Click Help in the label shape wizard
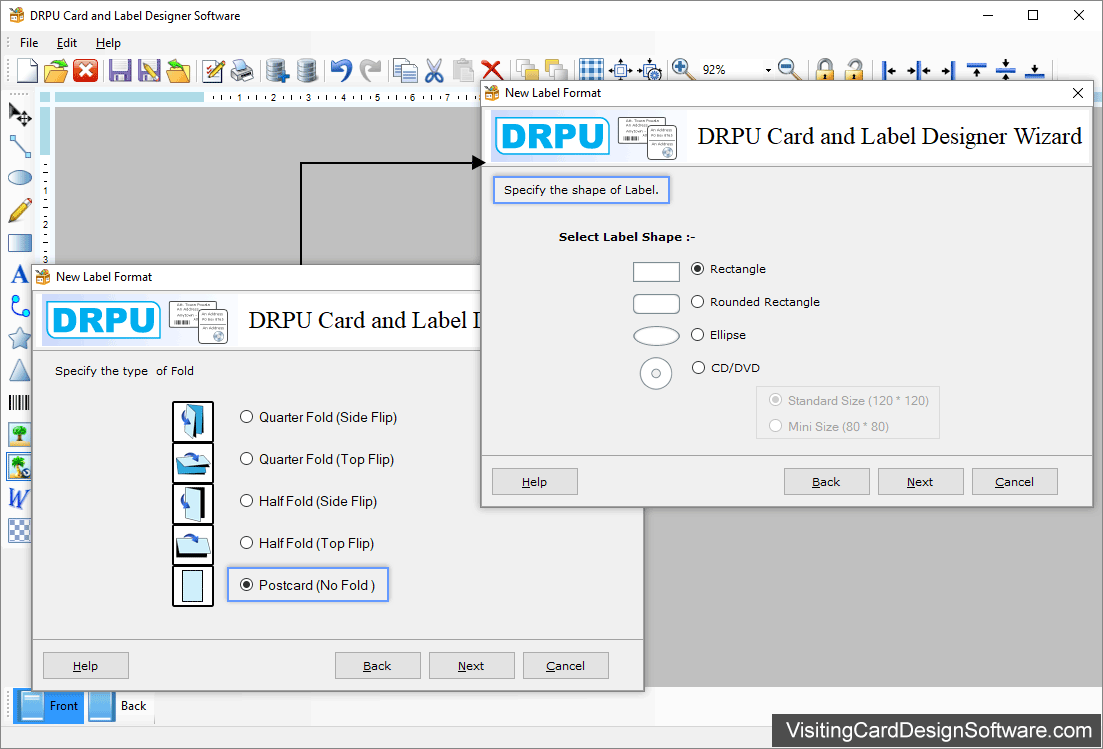 (535, 482)
